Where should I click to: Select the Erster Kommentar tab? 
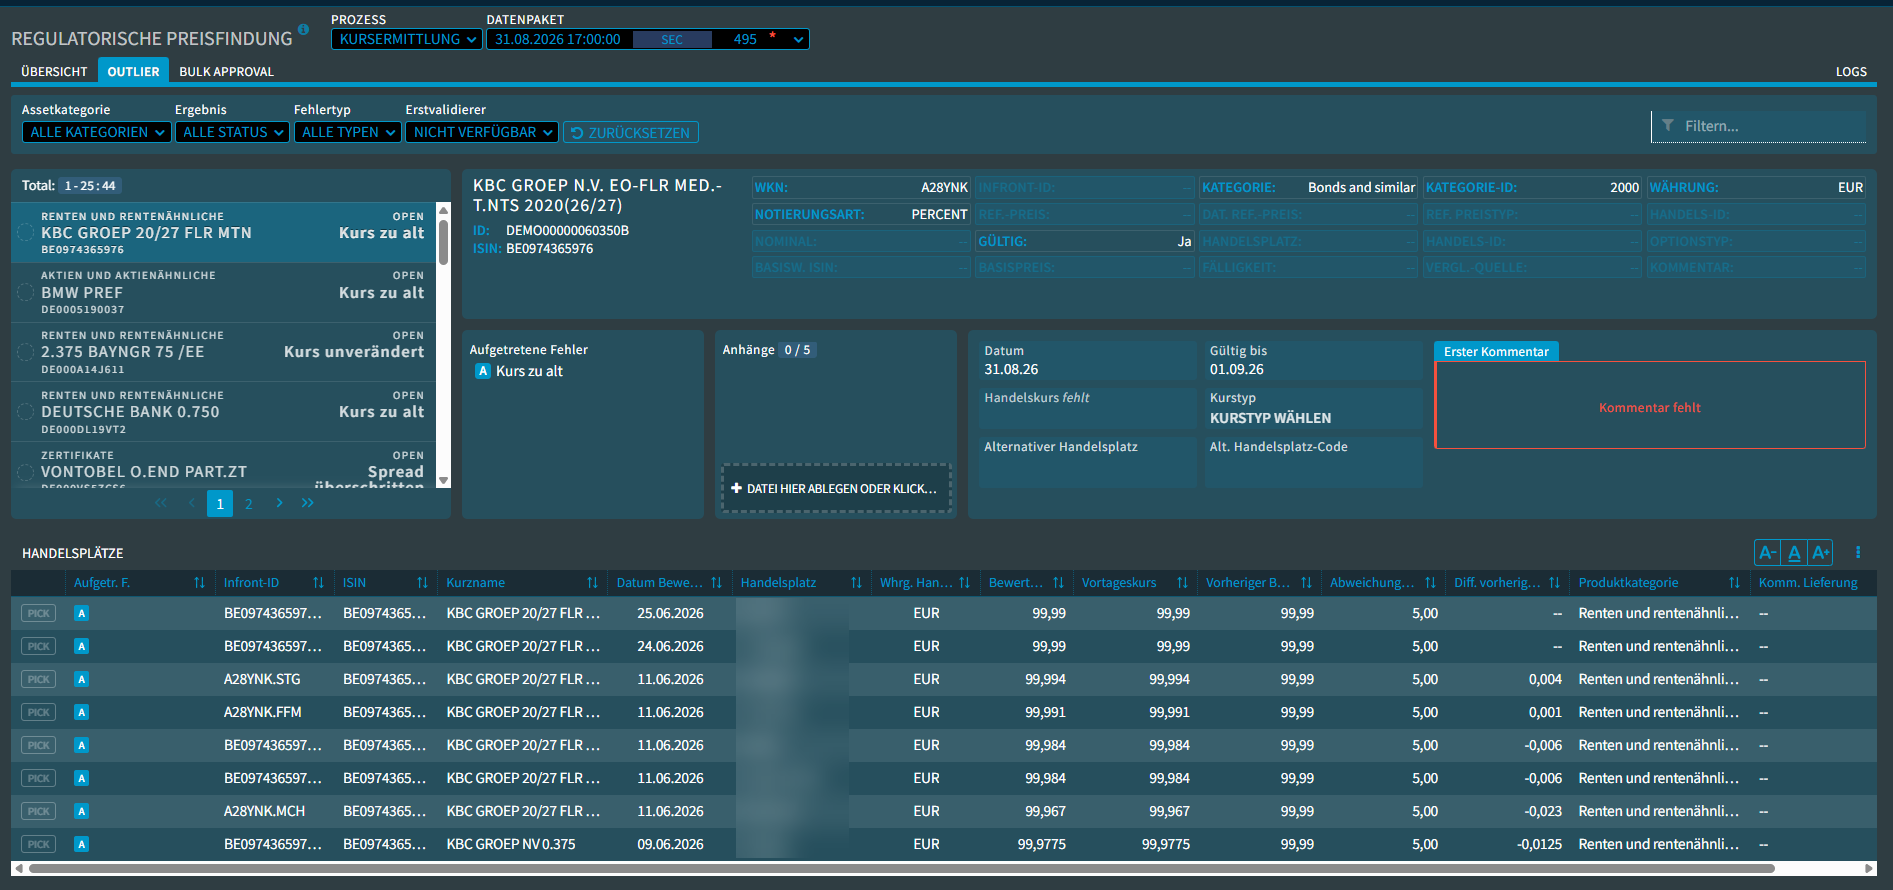(1496, 351)
